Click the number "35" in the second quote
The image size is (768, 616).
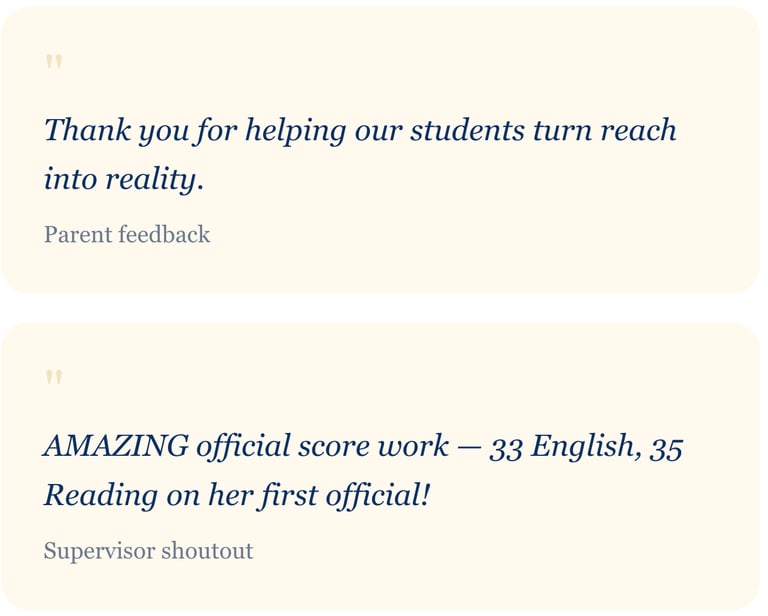tap(666, 447)
